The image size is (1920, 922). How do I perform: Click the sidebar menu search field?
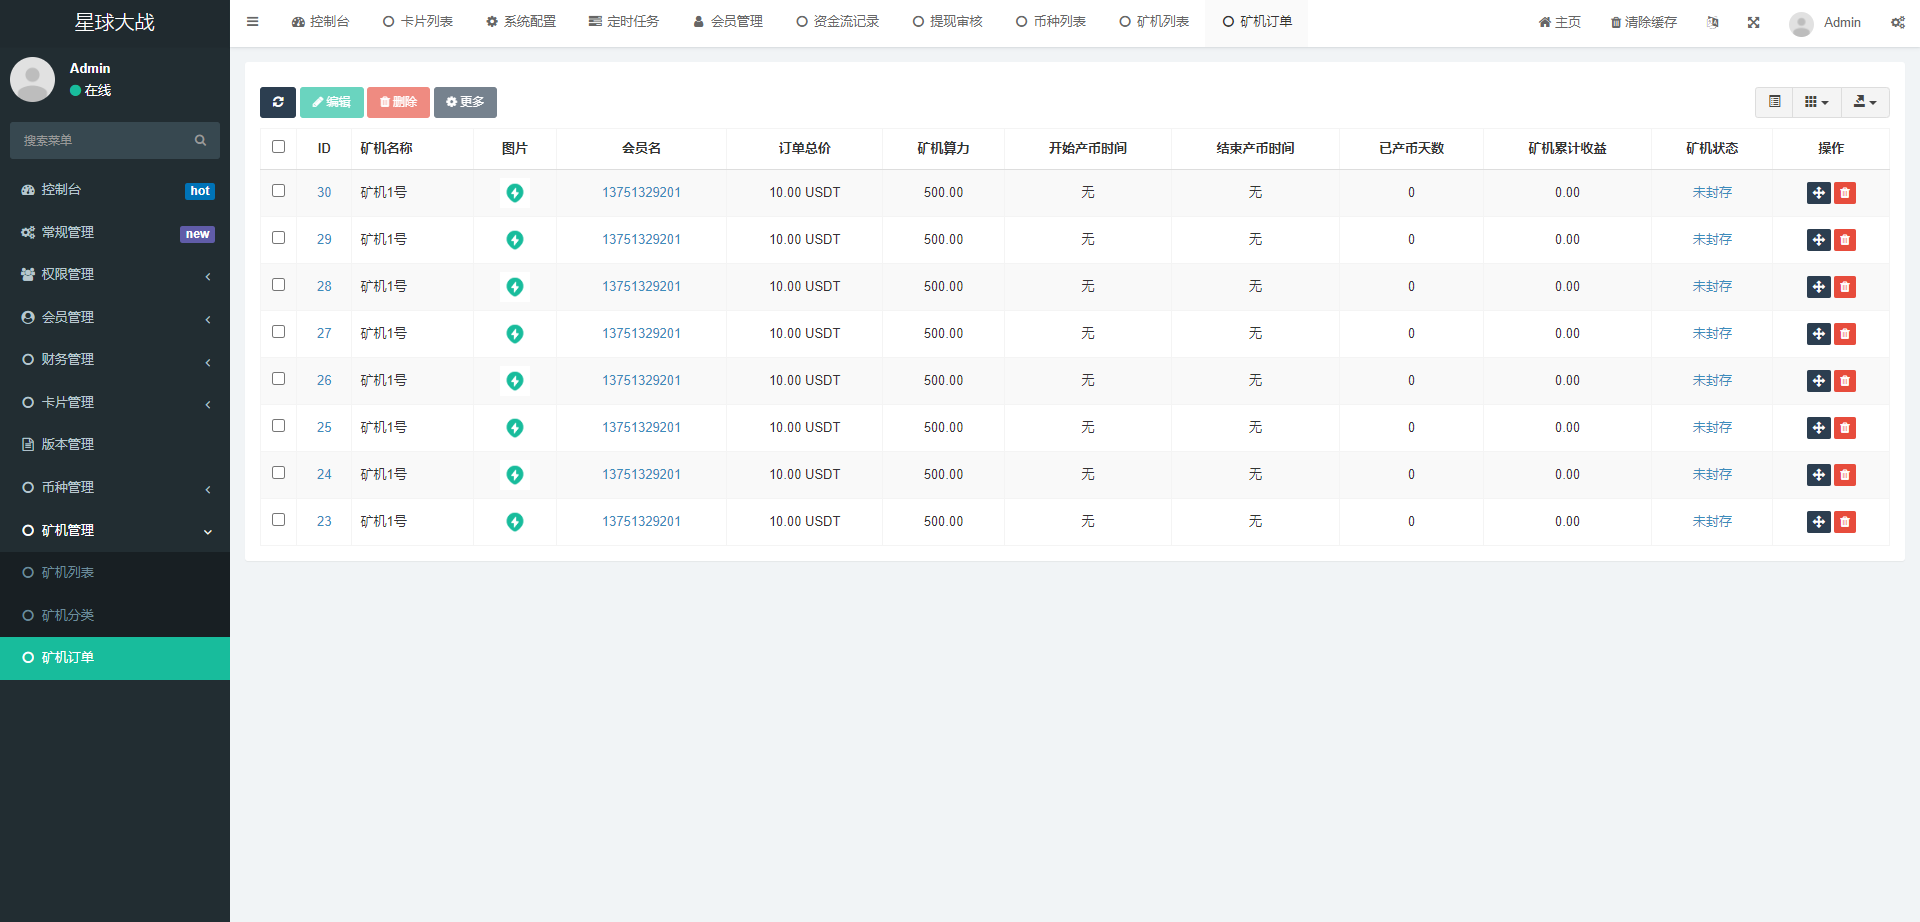point(105,140)
